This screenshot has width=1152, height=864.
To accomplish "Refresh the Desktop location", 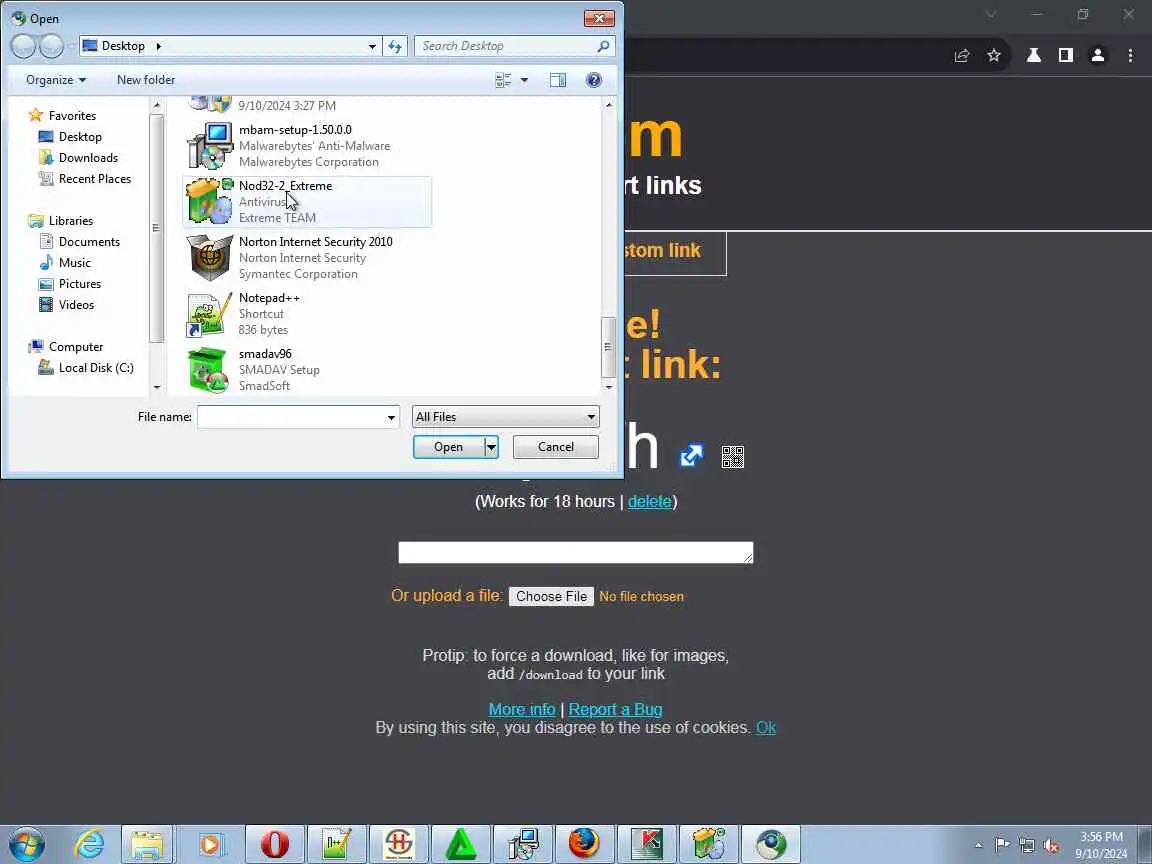I will pyautogui.click(x=395, y=46).
